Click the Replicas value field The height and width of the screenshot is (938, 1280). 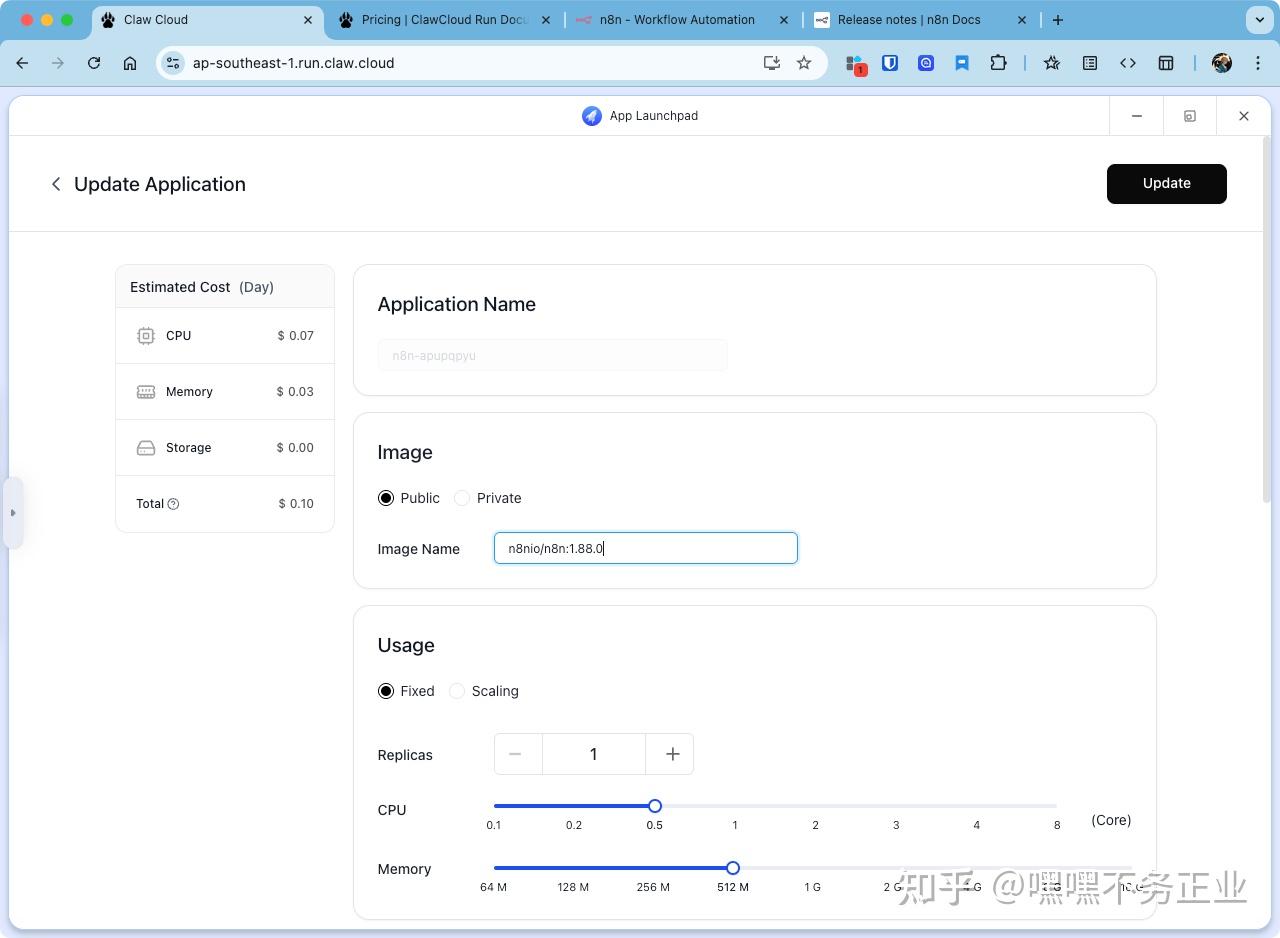point(594,754)
